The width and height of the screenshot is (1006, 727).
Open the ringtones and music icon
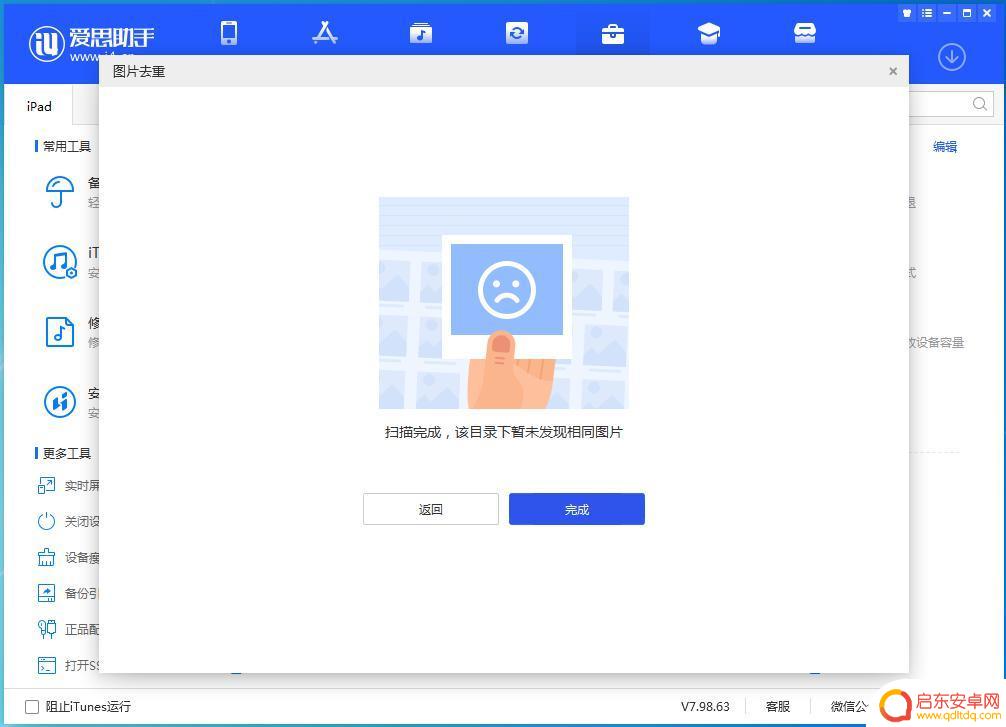click(421, 33)
